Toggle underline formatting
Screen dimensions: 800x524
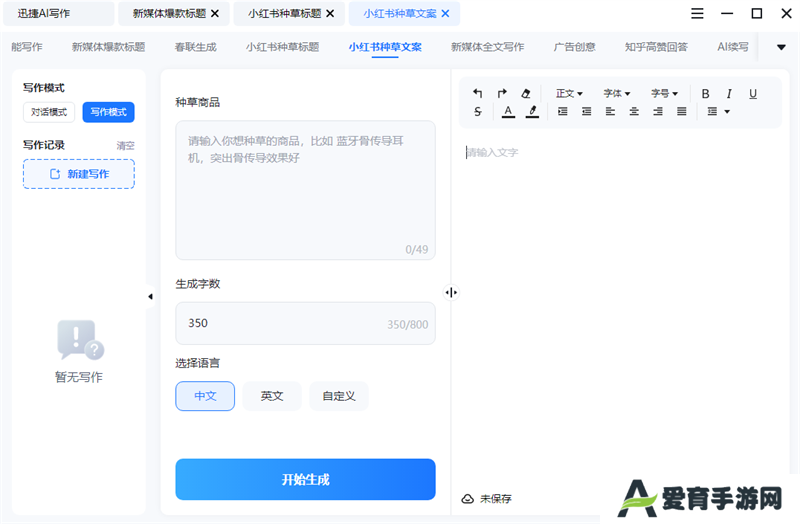pyautogui.click(x=753, y=93)
